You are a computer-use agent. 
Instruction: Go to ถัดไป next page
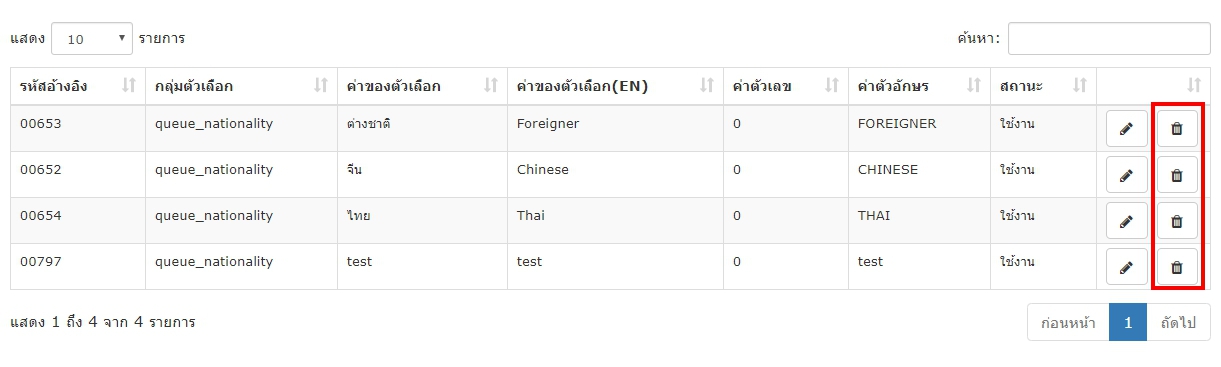(x=1178, y=323)
